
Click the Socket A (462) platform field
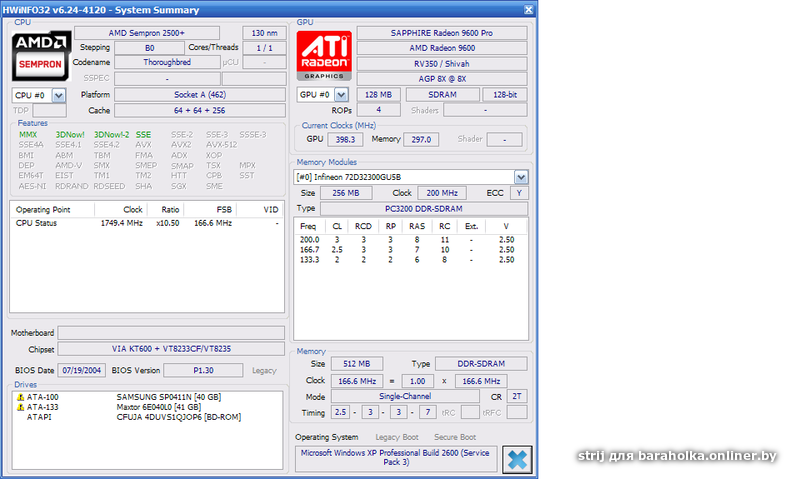pyautogui.click(x=200, y=95)
